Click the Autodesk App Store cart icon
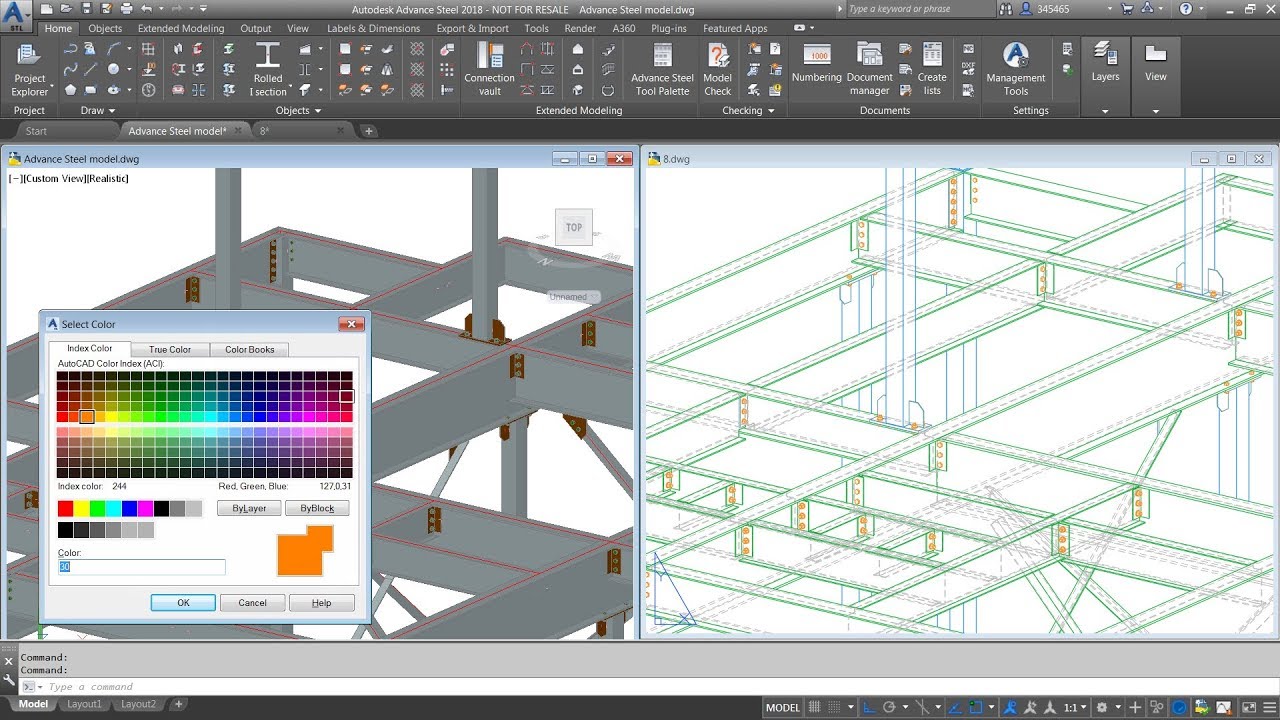This screenshot has height=720, width=1280. (1127, 9)
